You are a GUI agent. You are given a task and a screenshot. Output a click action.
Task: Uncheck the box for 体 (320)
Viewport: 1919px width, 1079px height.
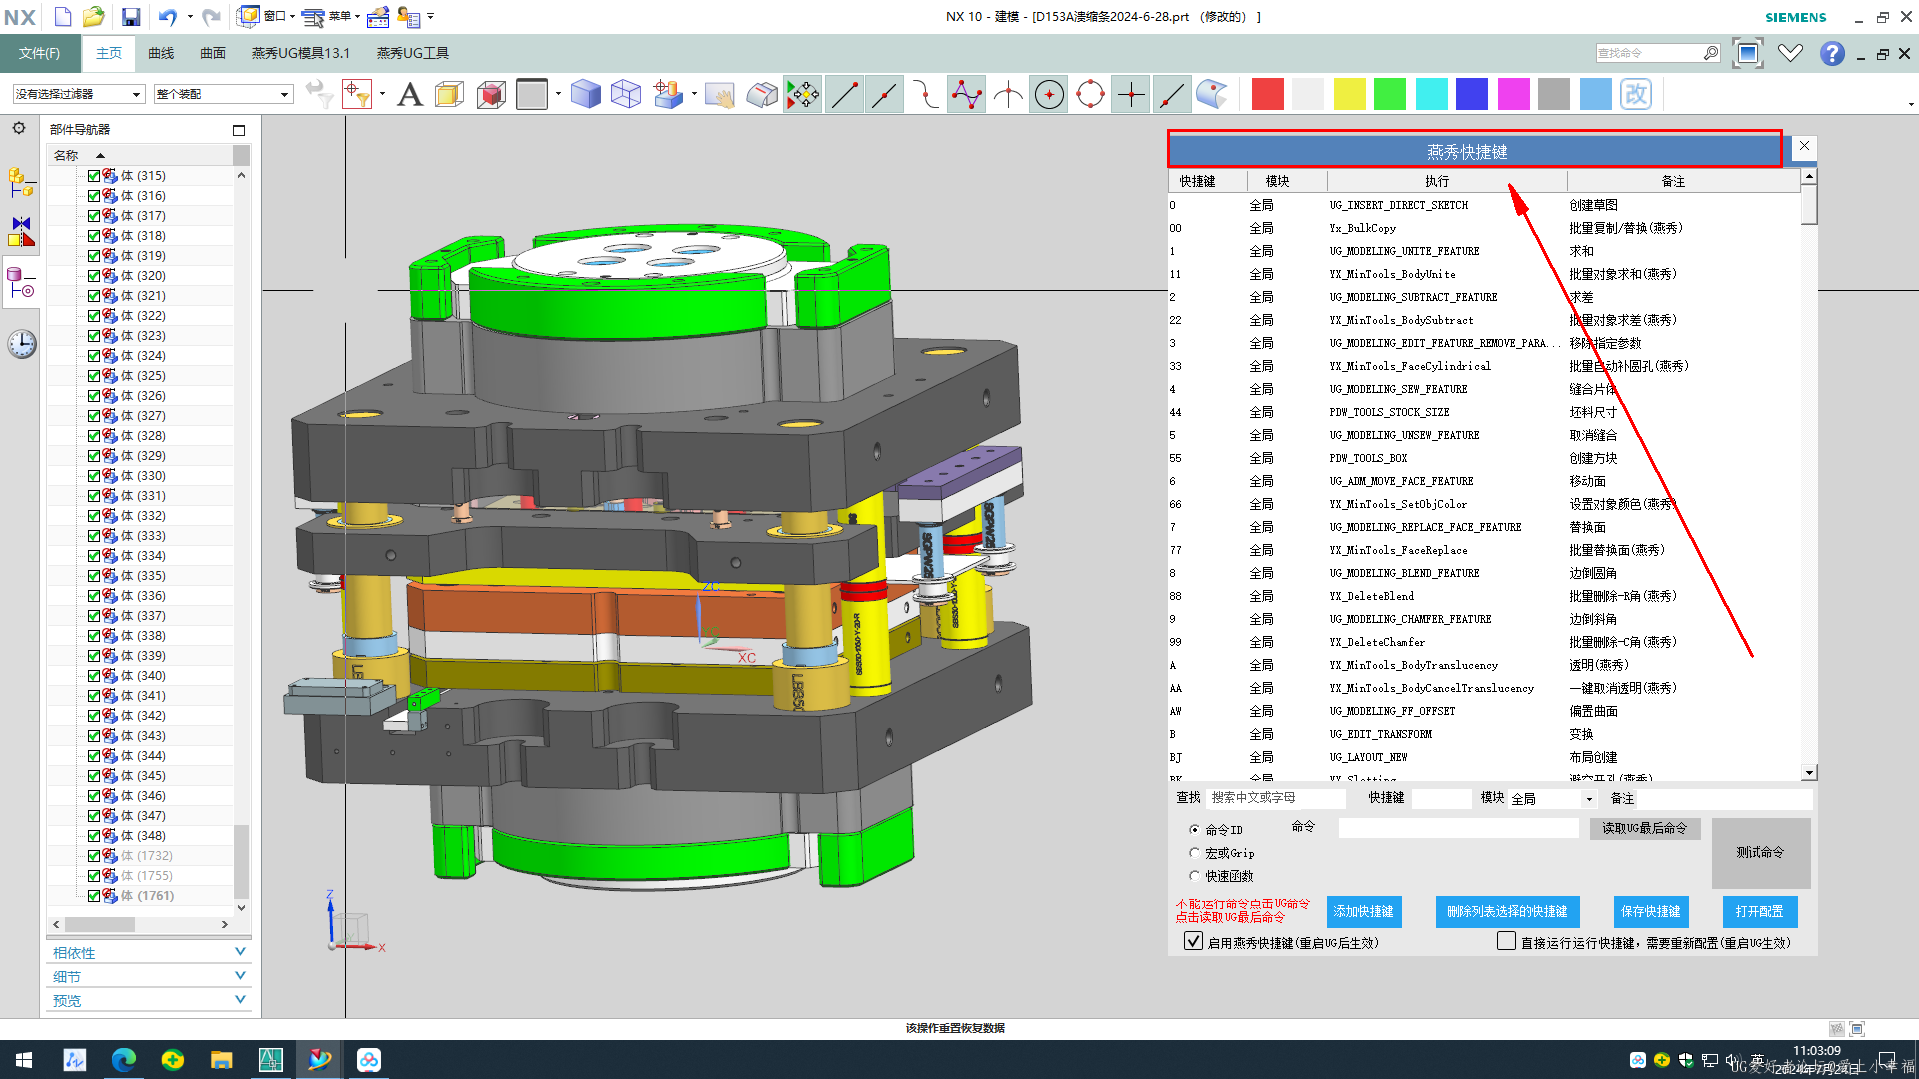[x=94, y=275]
